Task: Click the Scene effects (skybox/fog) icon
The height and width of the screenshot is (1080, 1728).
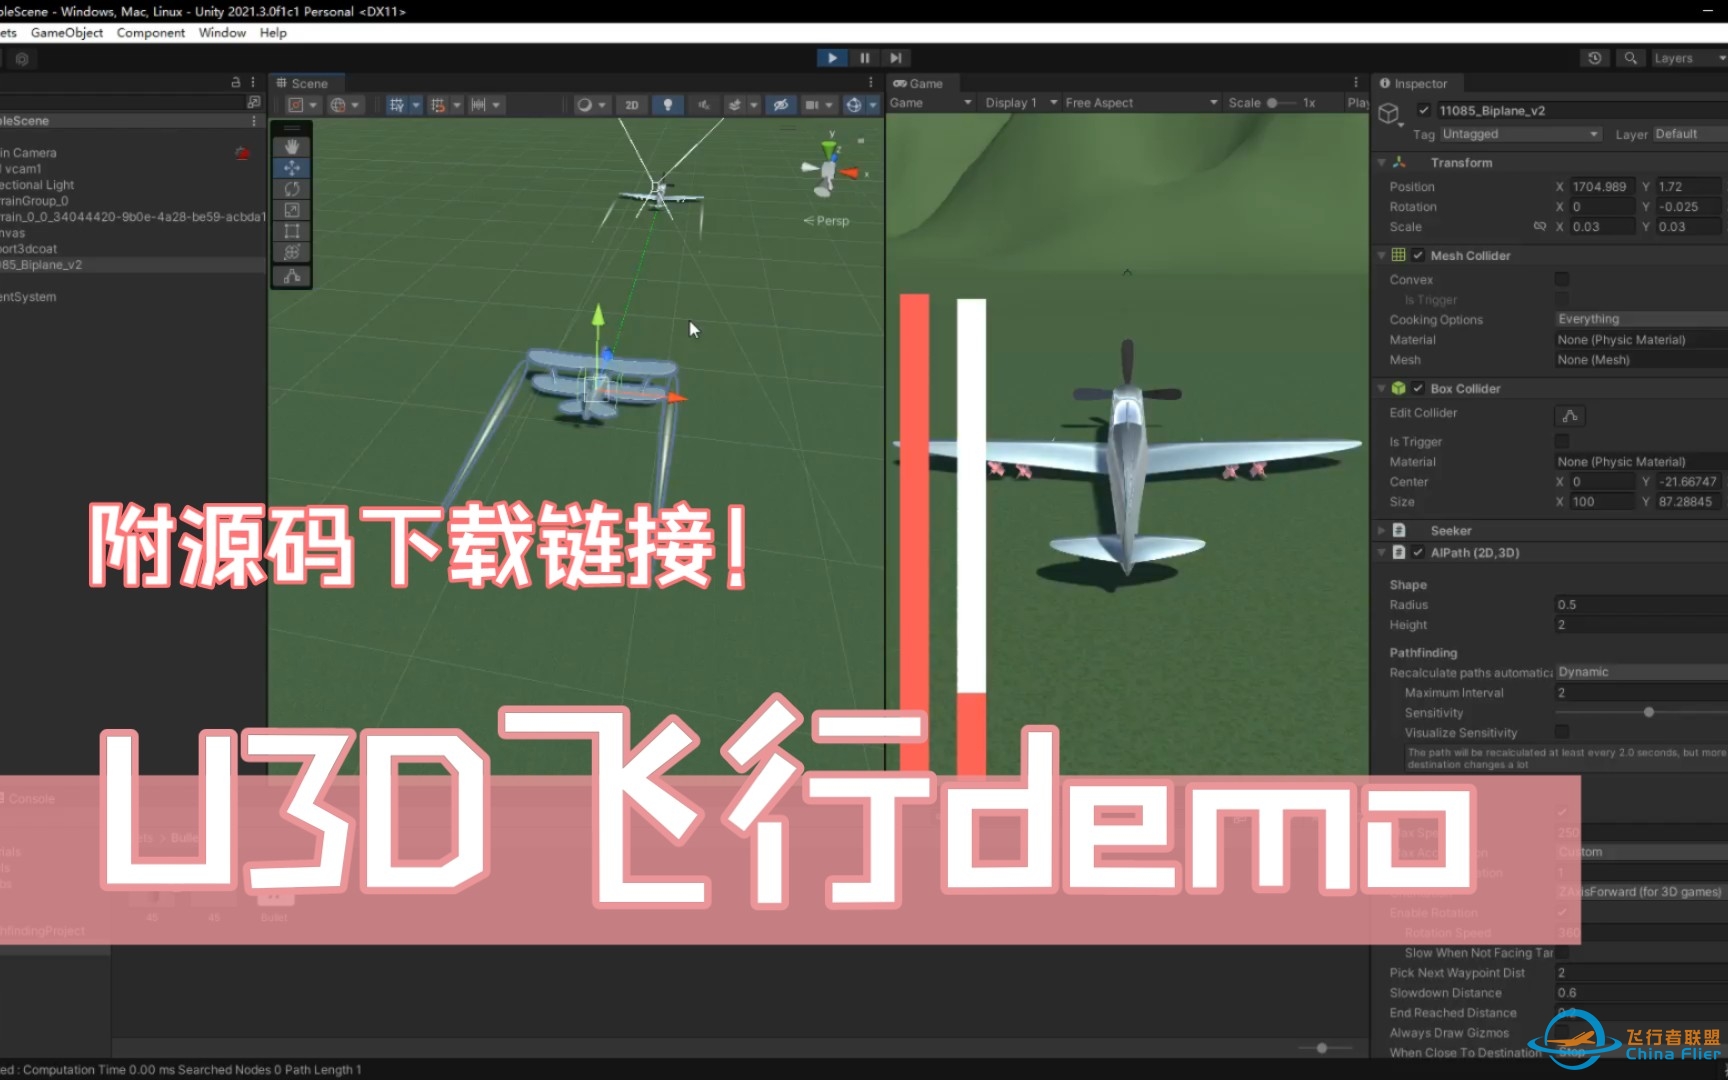Action: (x=735, y=105)
